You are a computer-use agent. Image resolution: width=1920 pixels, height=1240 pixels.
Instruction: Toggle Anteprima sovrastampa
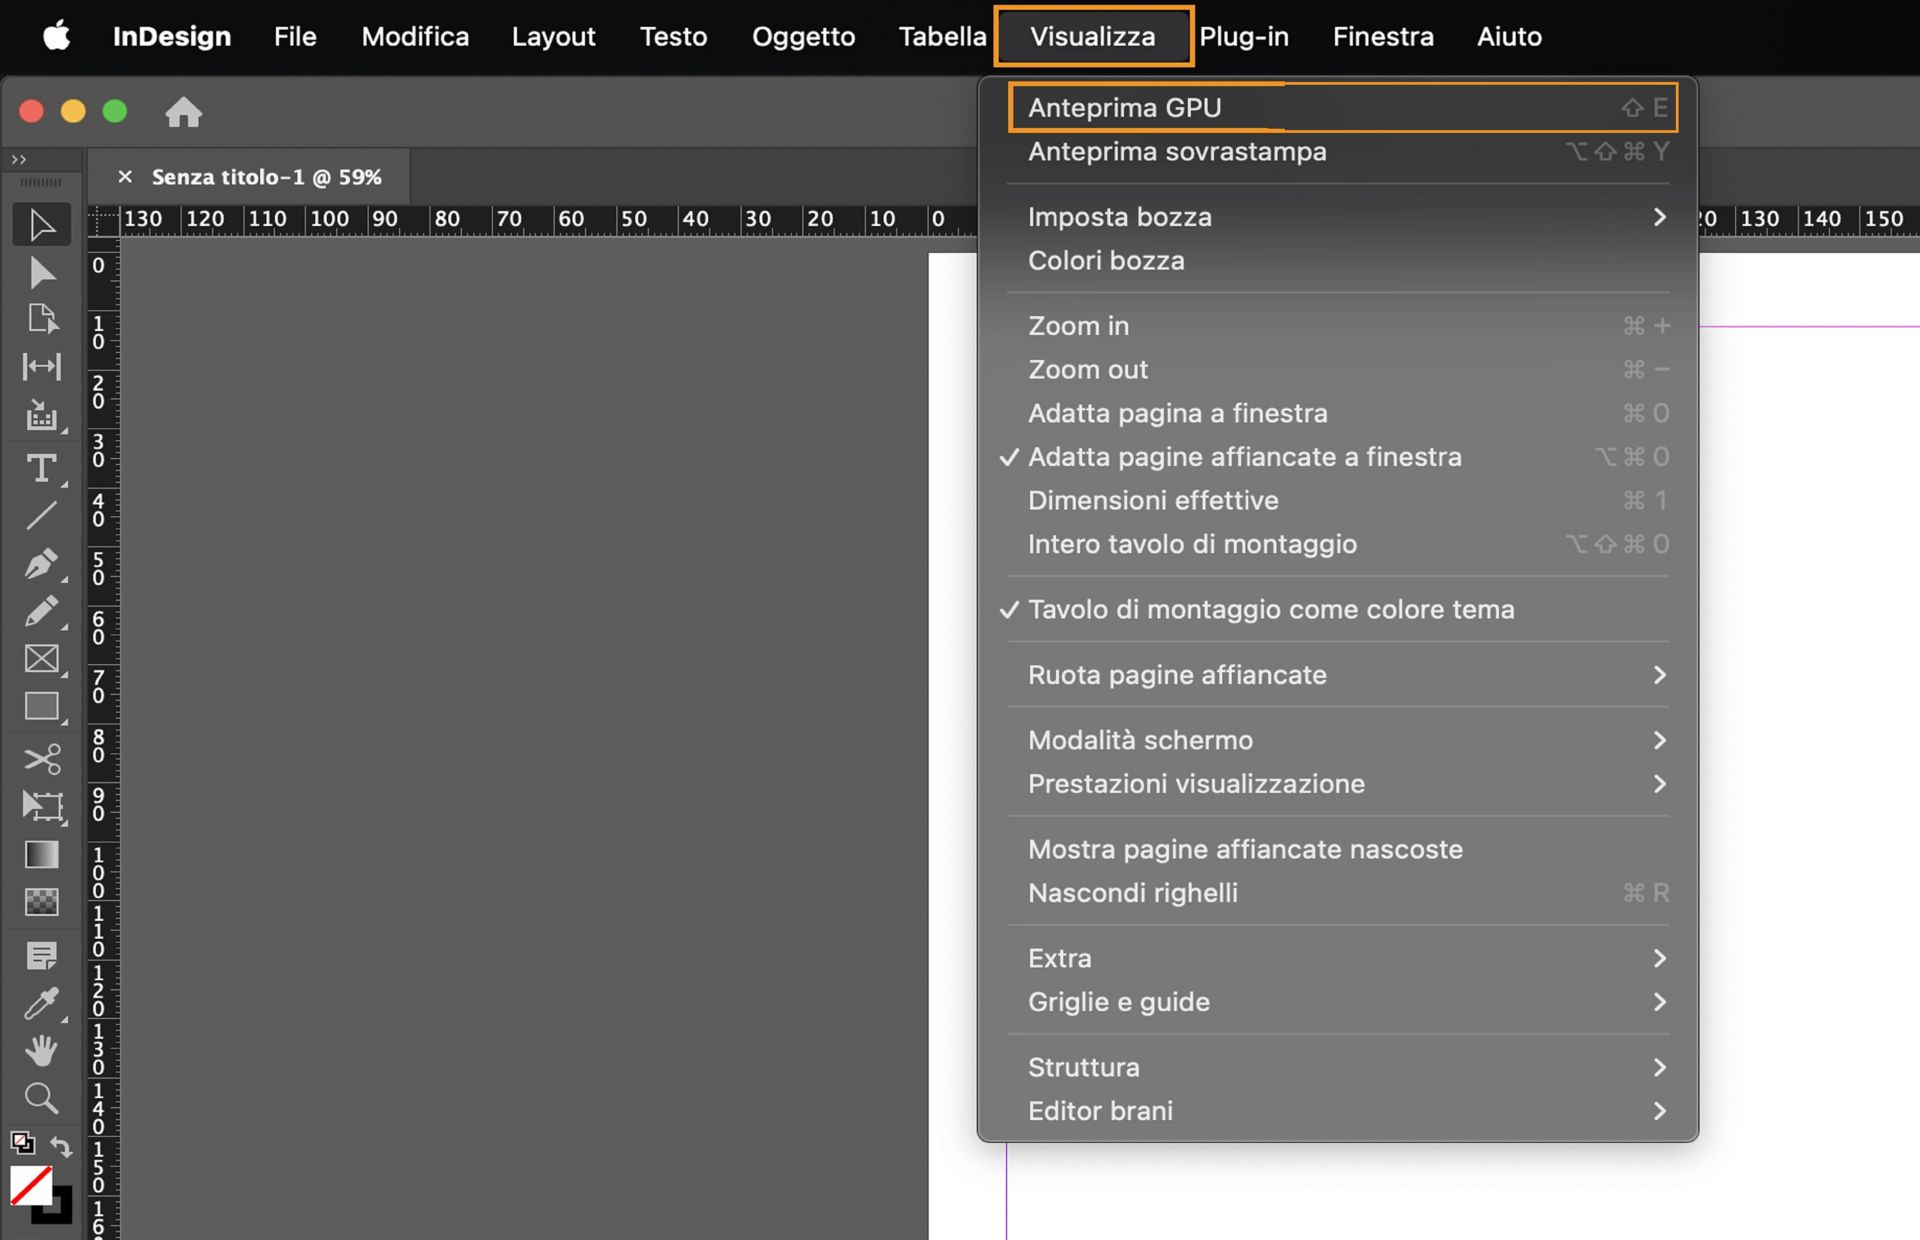point(1177,151)
